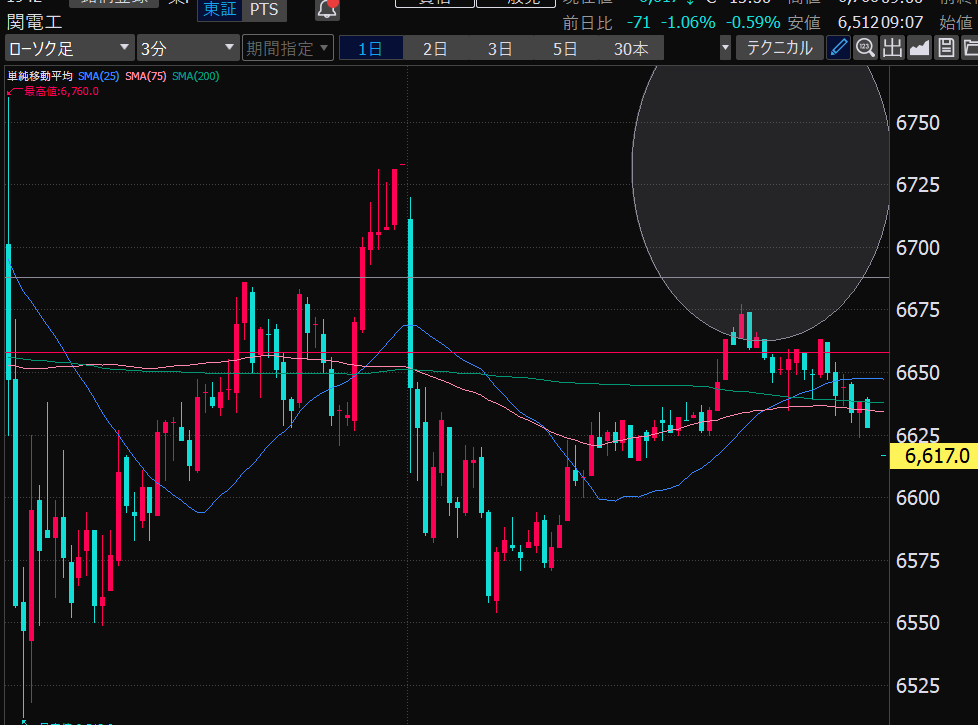
Task: Click the save chart floppy icon
Action: click(945, 48)
